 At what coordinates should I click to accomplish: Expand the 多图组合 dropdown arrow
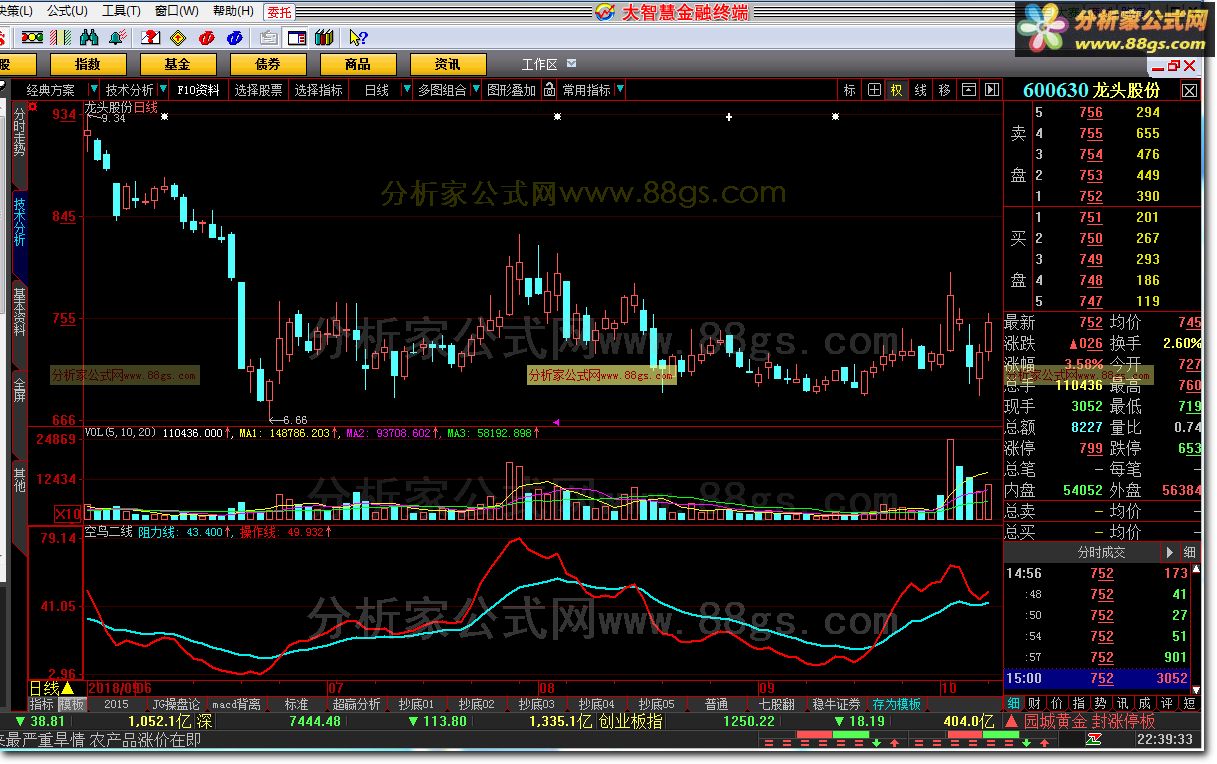click(476, 90)
